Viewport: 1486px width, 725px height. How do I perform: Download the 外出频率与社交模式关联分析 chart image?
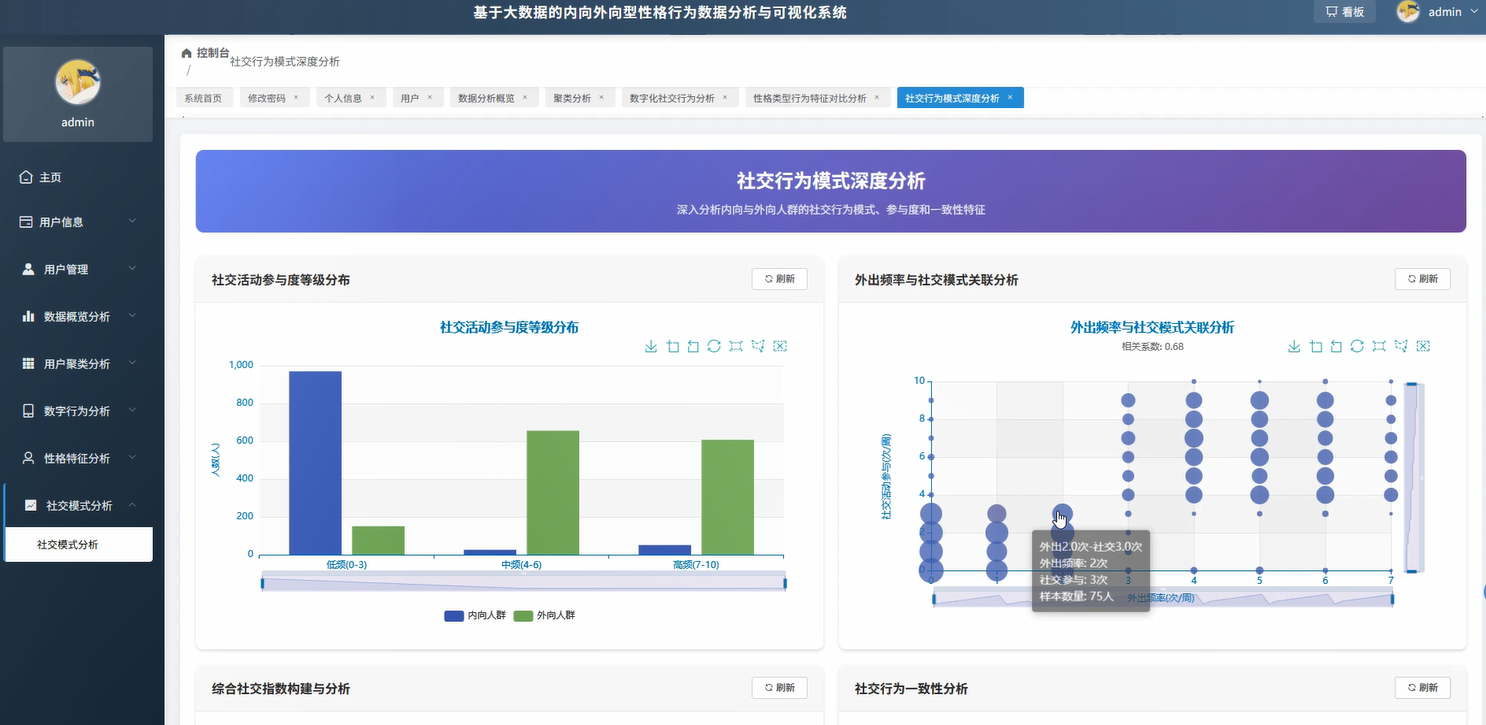tap(1294, 346)
